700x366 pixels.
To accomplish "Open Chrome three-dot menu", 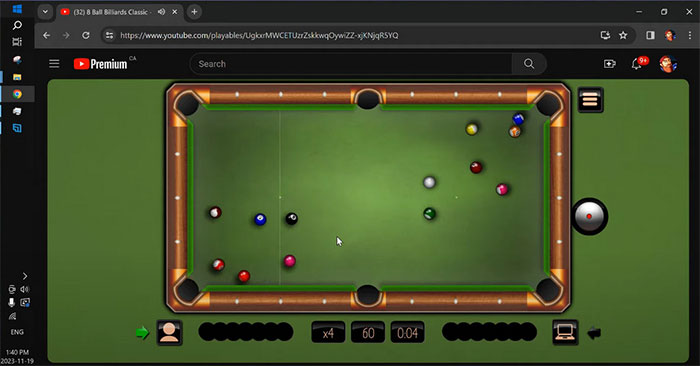I will pyautogui.click(x=690, y=35).
